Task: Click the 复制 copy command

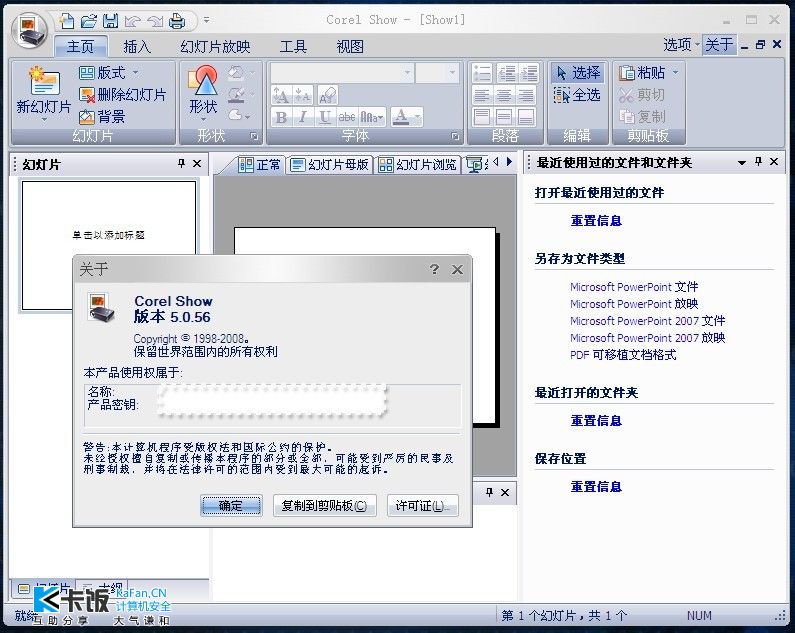Action: pos(641,117)
